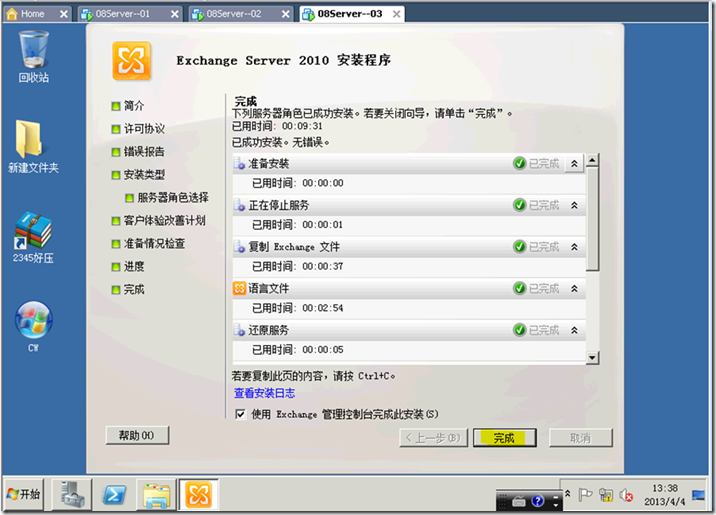Close the Home tab
Viewport: 716px width, 515px height.
(x=64, y=14)
